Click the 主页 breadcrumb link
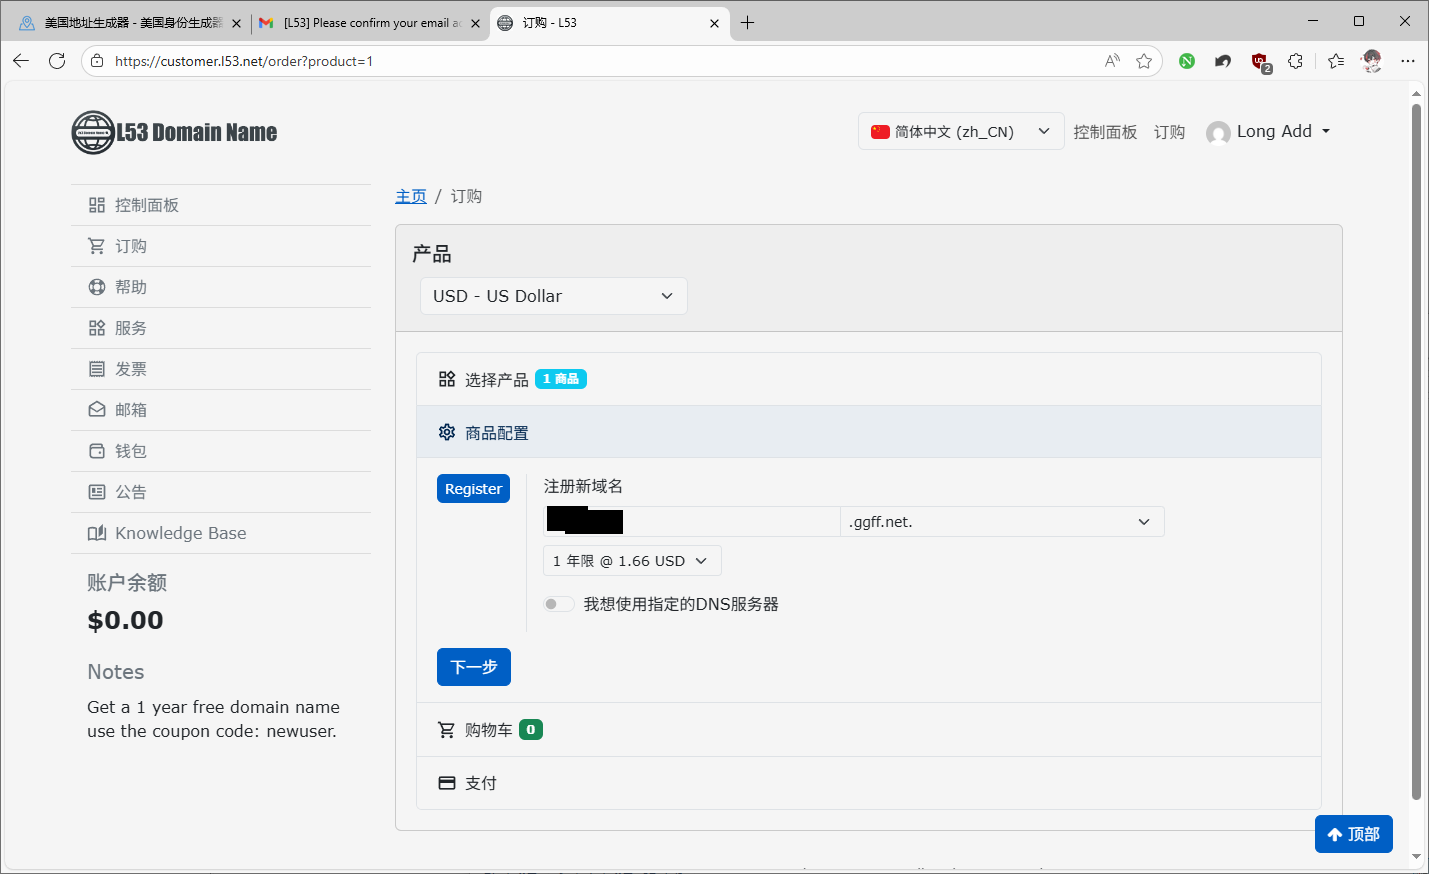 tap(410, 196)
